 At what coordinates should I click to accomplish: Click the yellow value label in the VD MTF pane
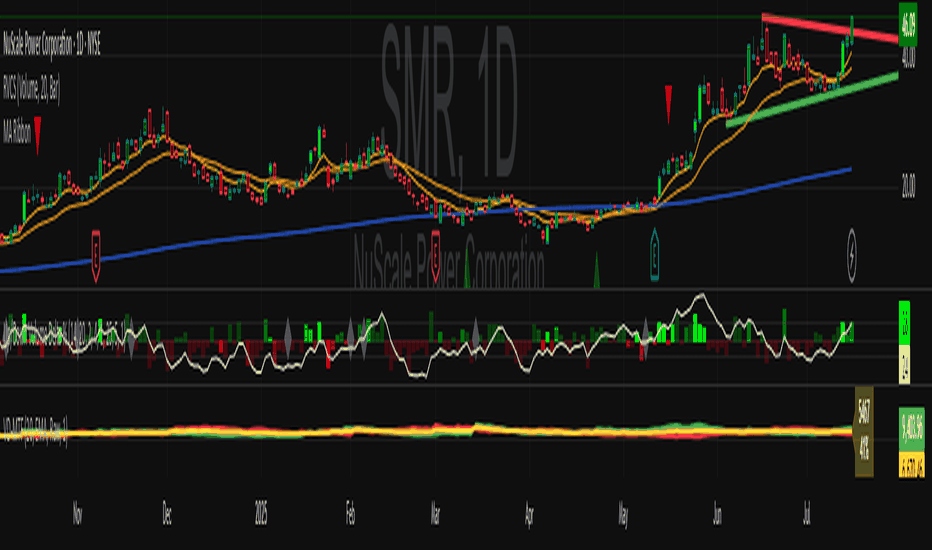[x=912, y=465]
